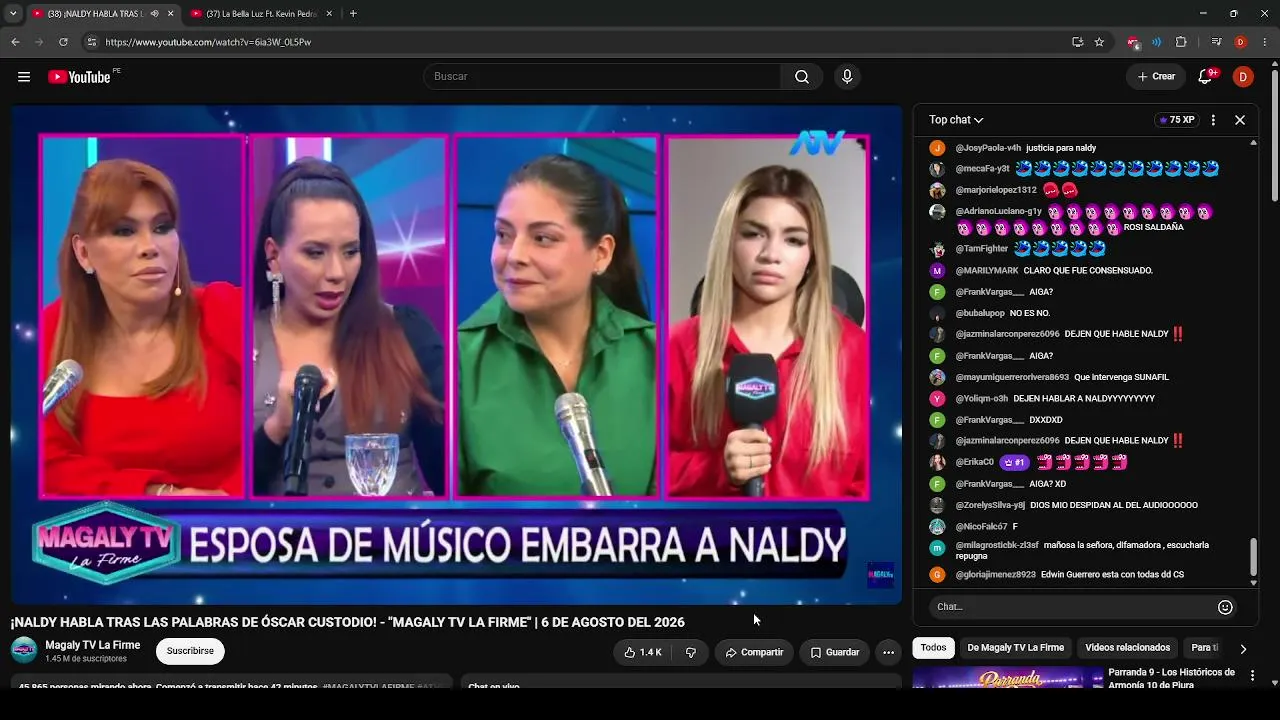
Task: Select De Magaly TV La Firme chip
Action: 1015,648
